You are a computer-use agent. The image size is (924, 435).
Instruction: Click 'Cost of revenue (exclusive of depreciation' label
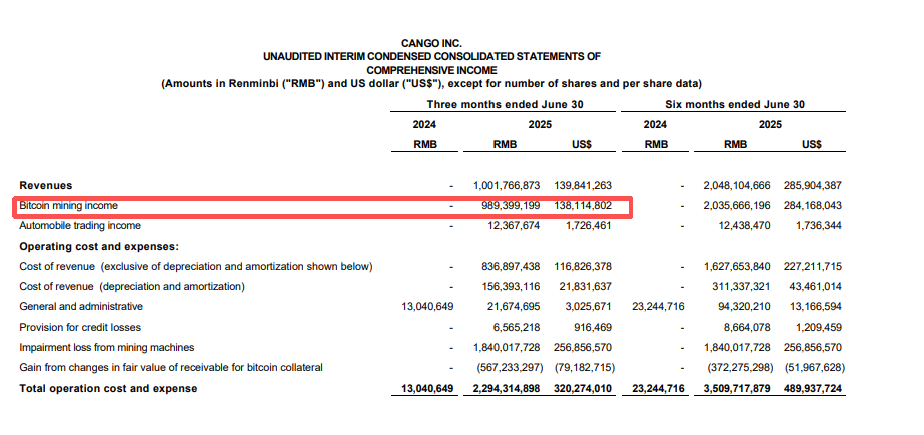pyautogui.click(x=196, y=266)
